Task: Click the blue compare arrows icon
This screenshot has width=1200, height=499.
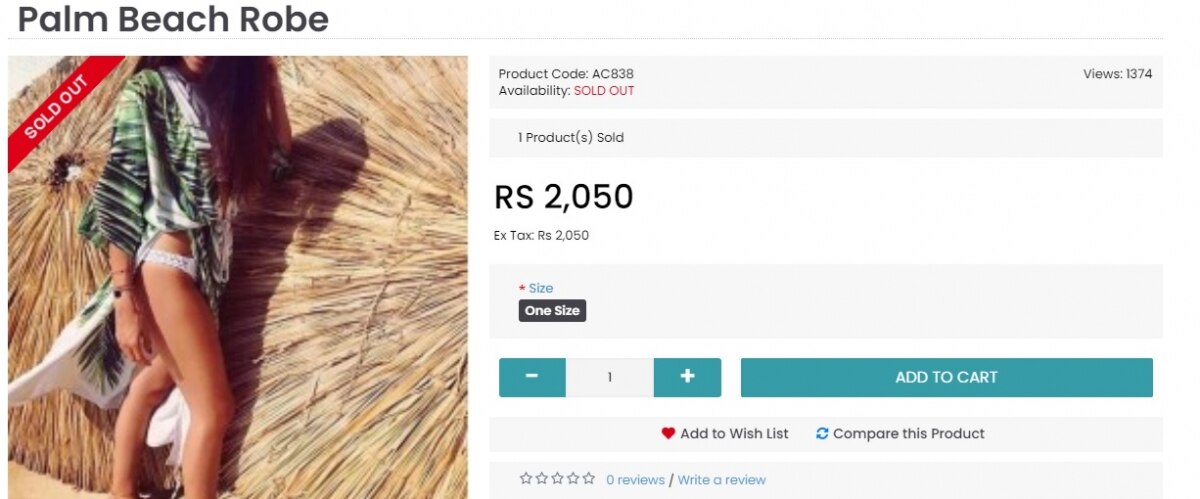Action: [x=822, y=433]
